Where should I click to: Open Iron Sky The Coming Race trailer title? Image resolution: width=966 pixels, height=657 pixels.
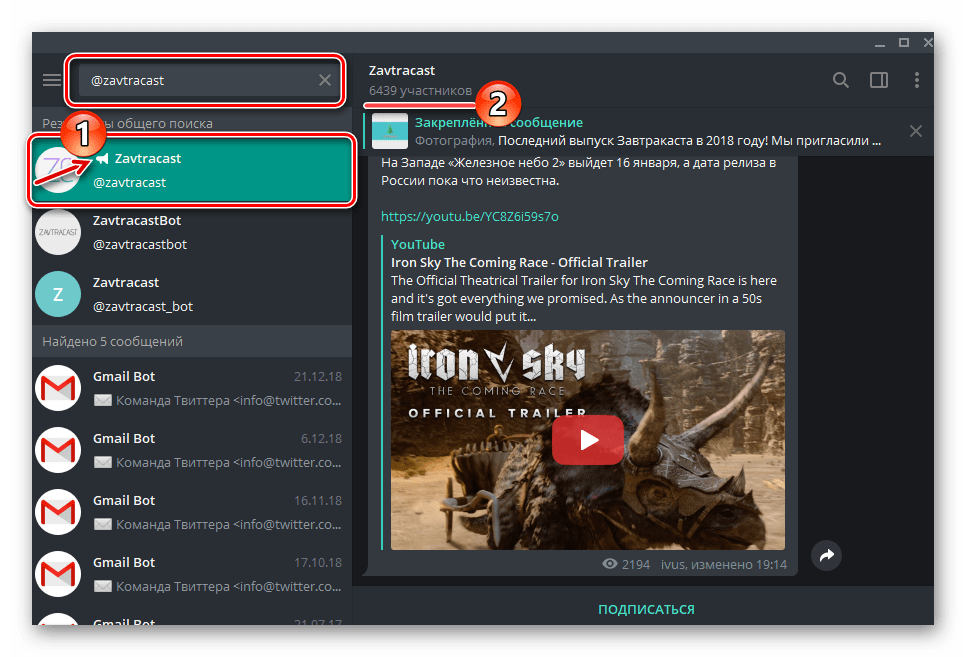(519, 263)
